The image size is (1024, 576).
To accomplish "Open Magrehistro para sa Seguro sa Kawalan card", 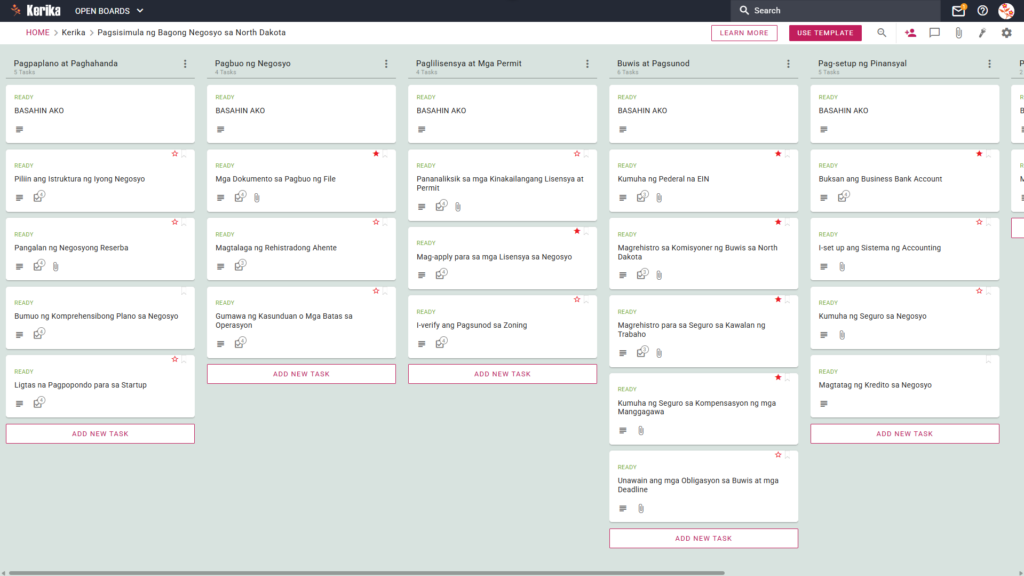I will pyautogui.click(x=703, y=330).
